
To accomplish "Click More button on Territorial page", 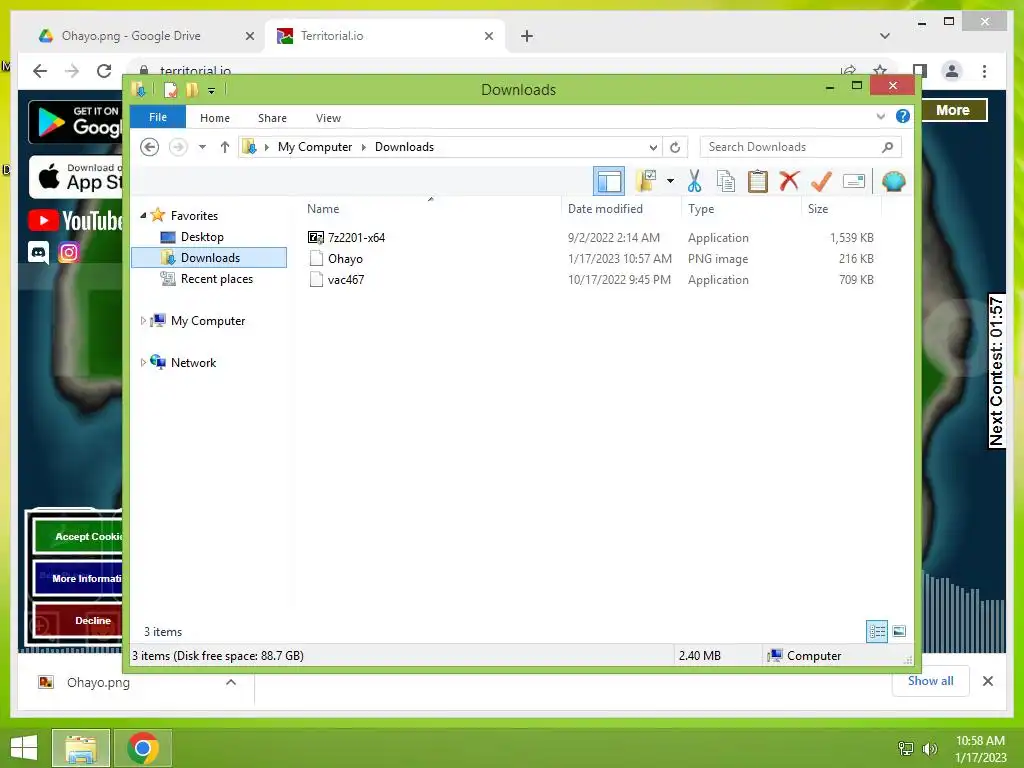I will pos(953,110).
